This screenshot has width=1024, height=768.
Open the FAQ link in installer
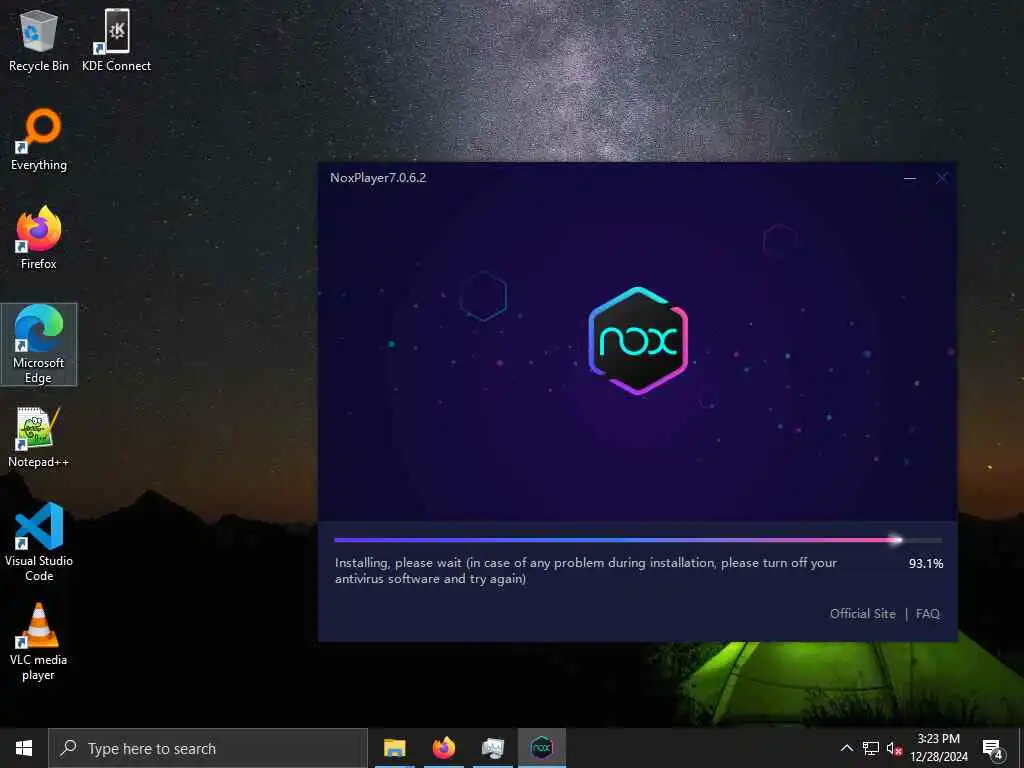coord(927,613)
